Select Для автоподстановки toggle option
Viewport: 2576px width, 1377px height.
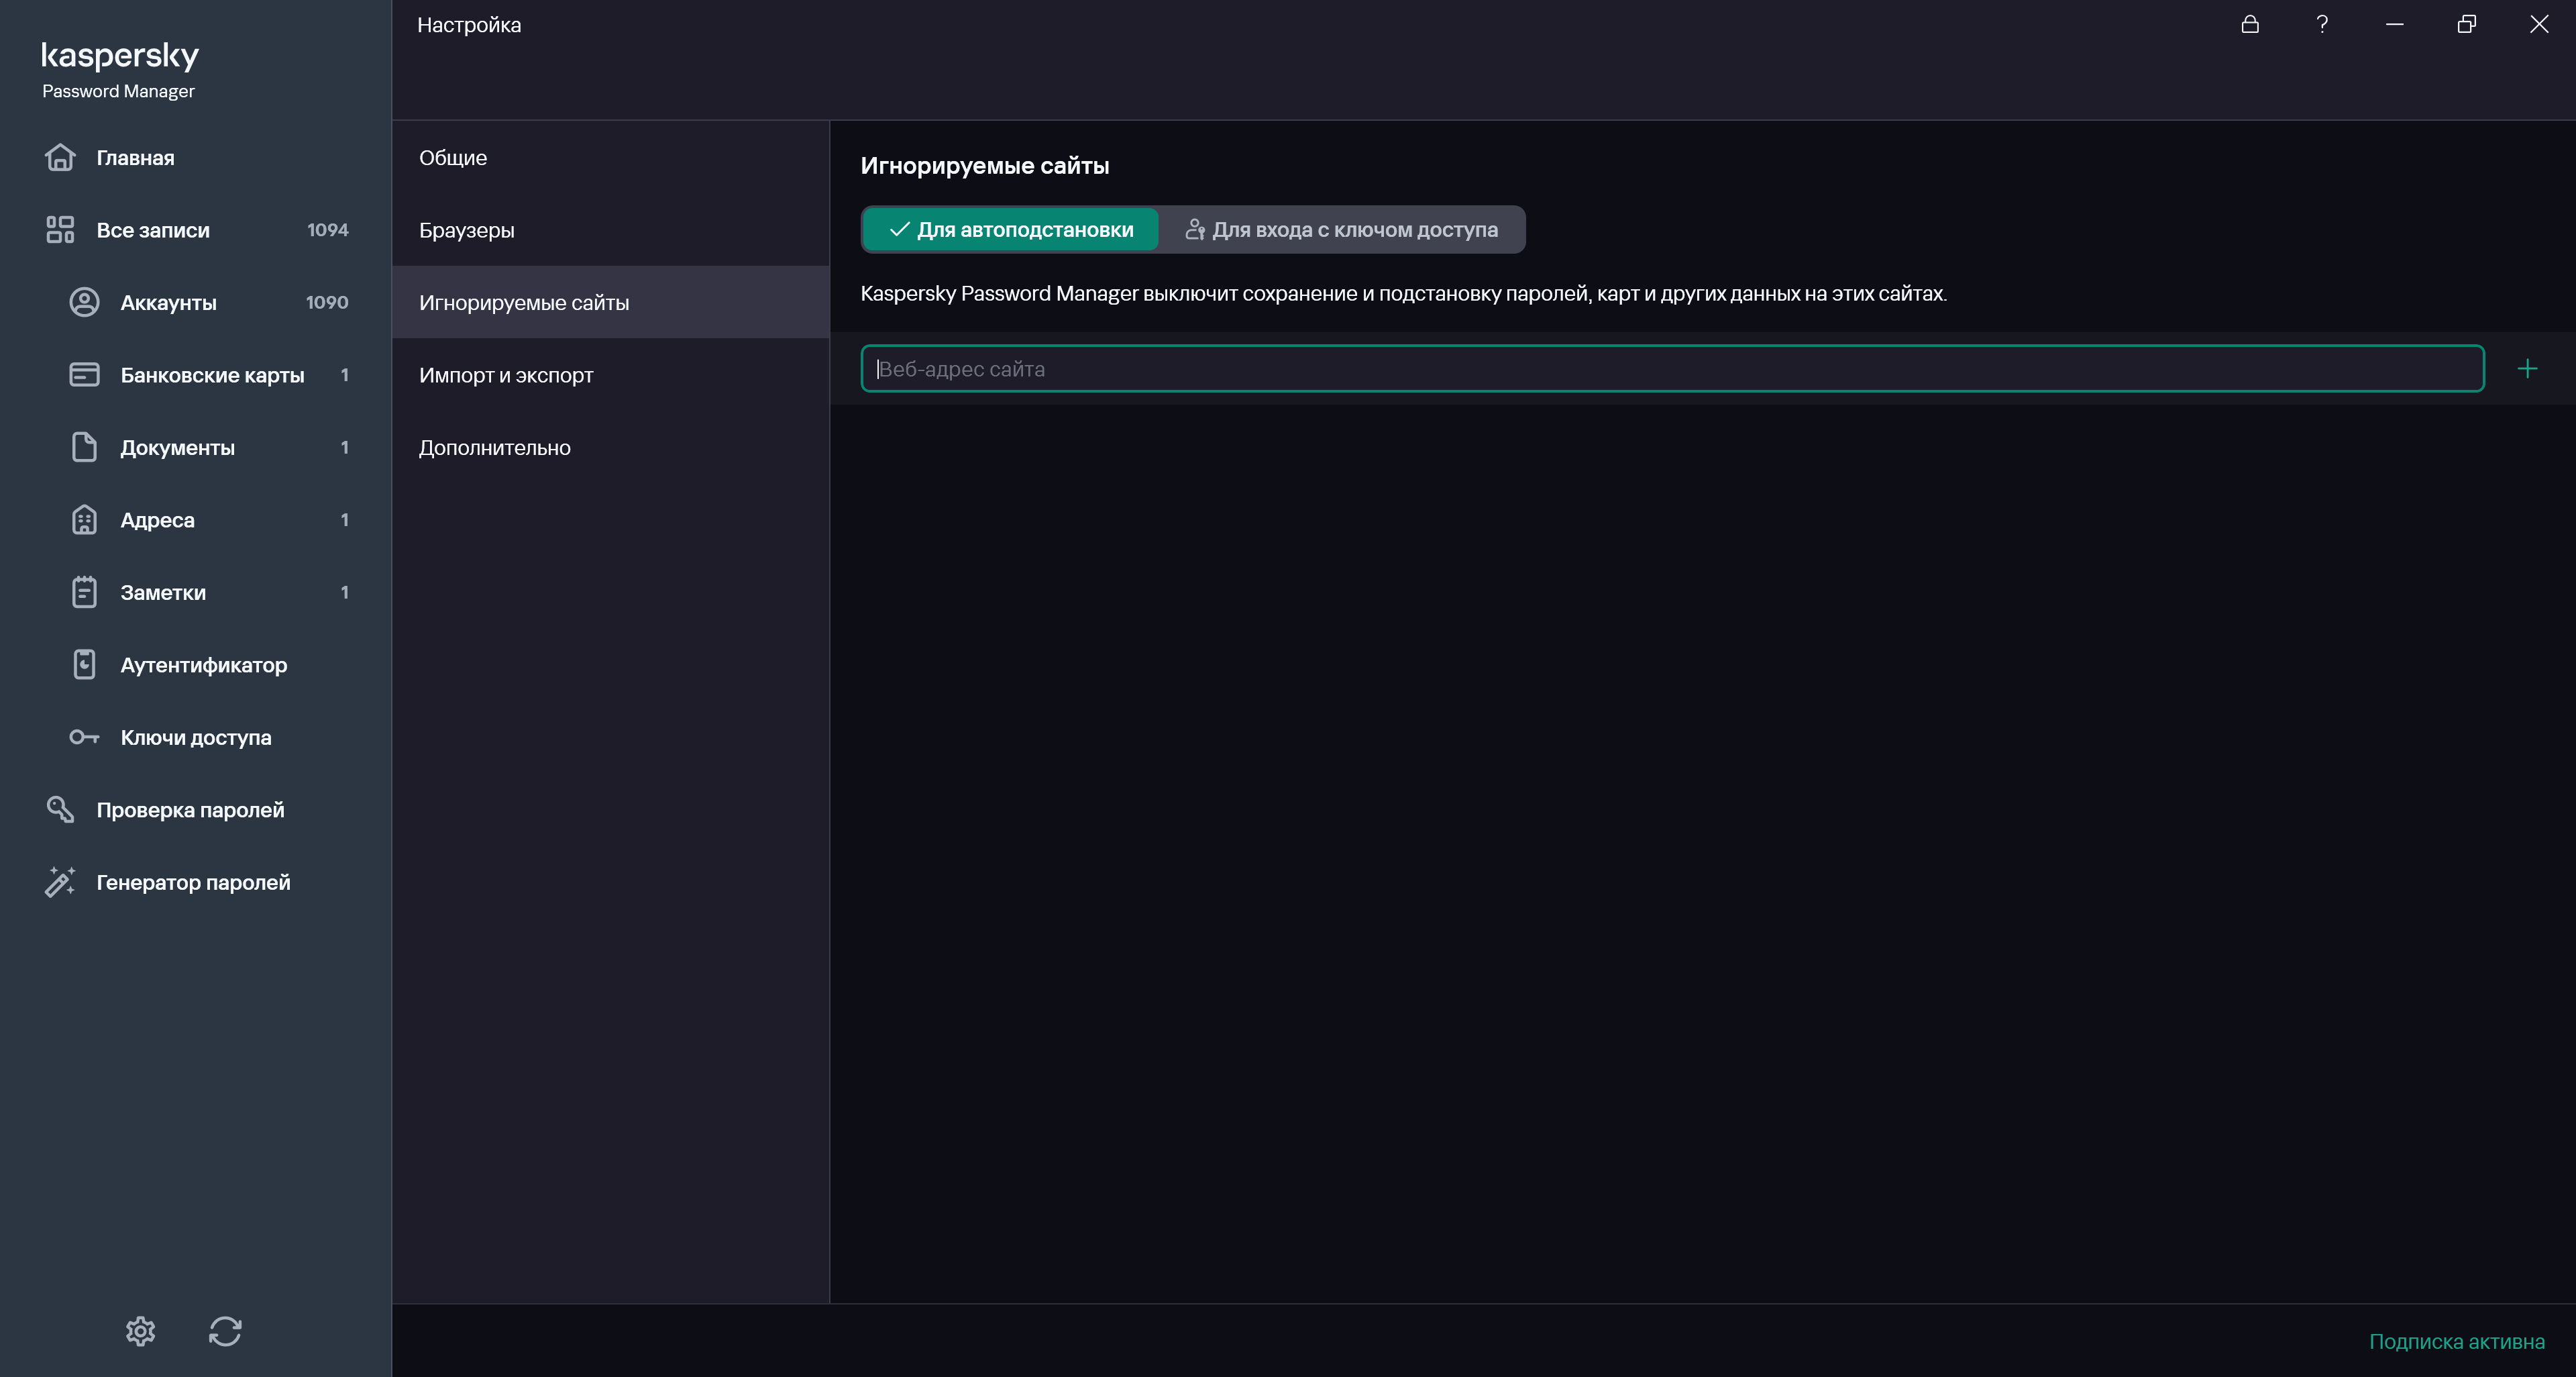tap(1011, 230)
